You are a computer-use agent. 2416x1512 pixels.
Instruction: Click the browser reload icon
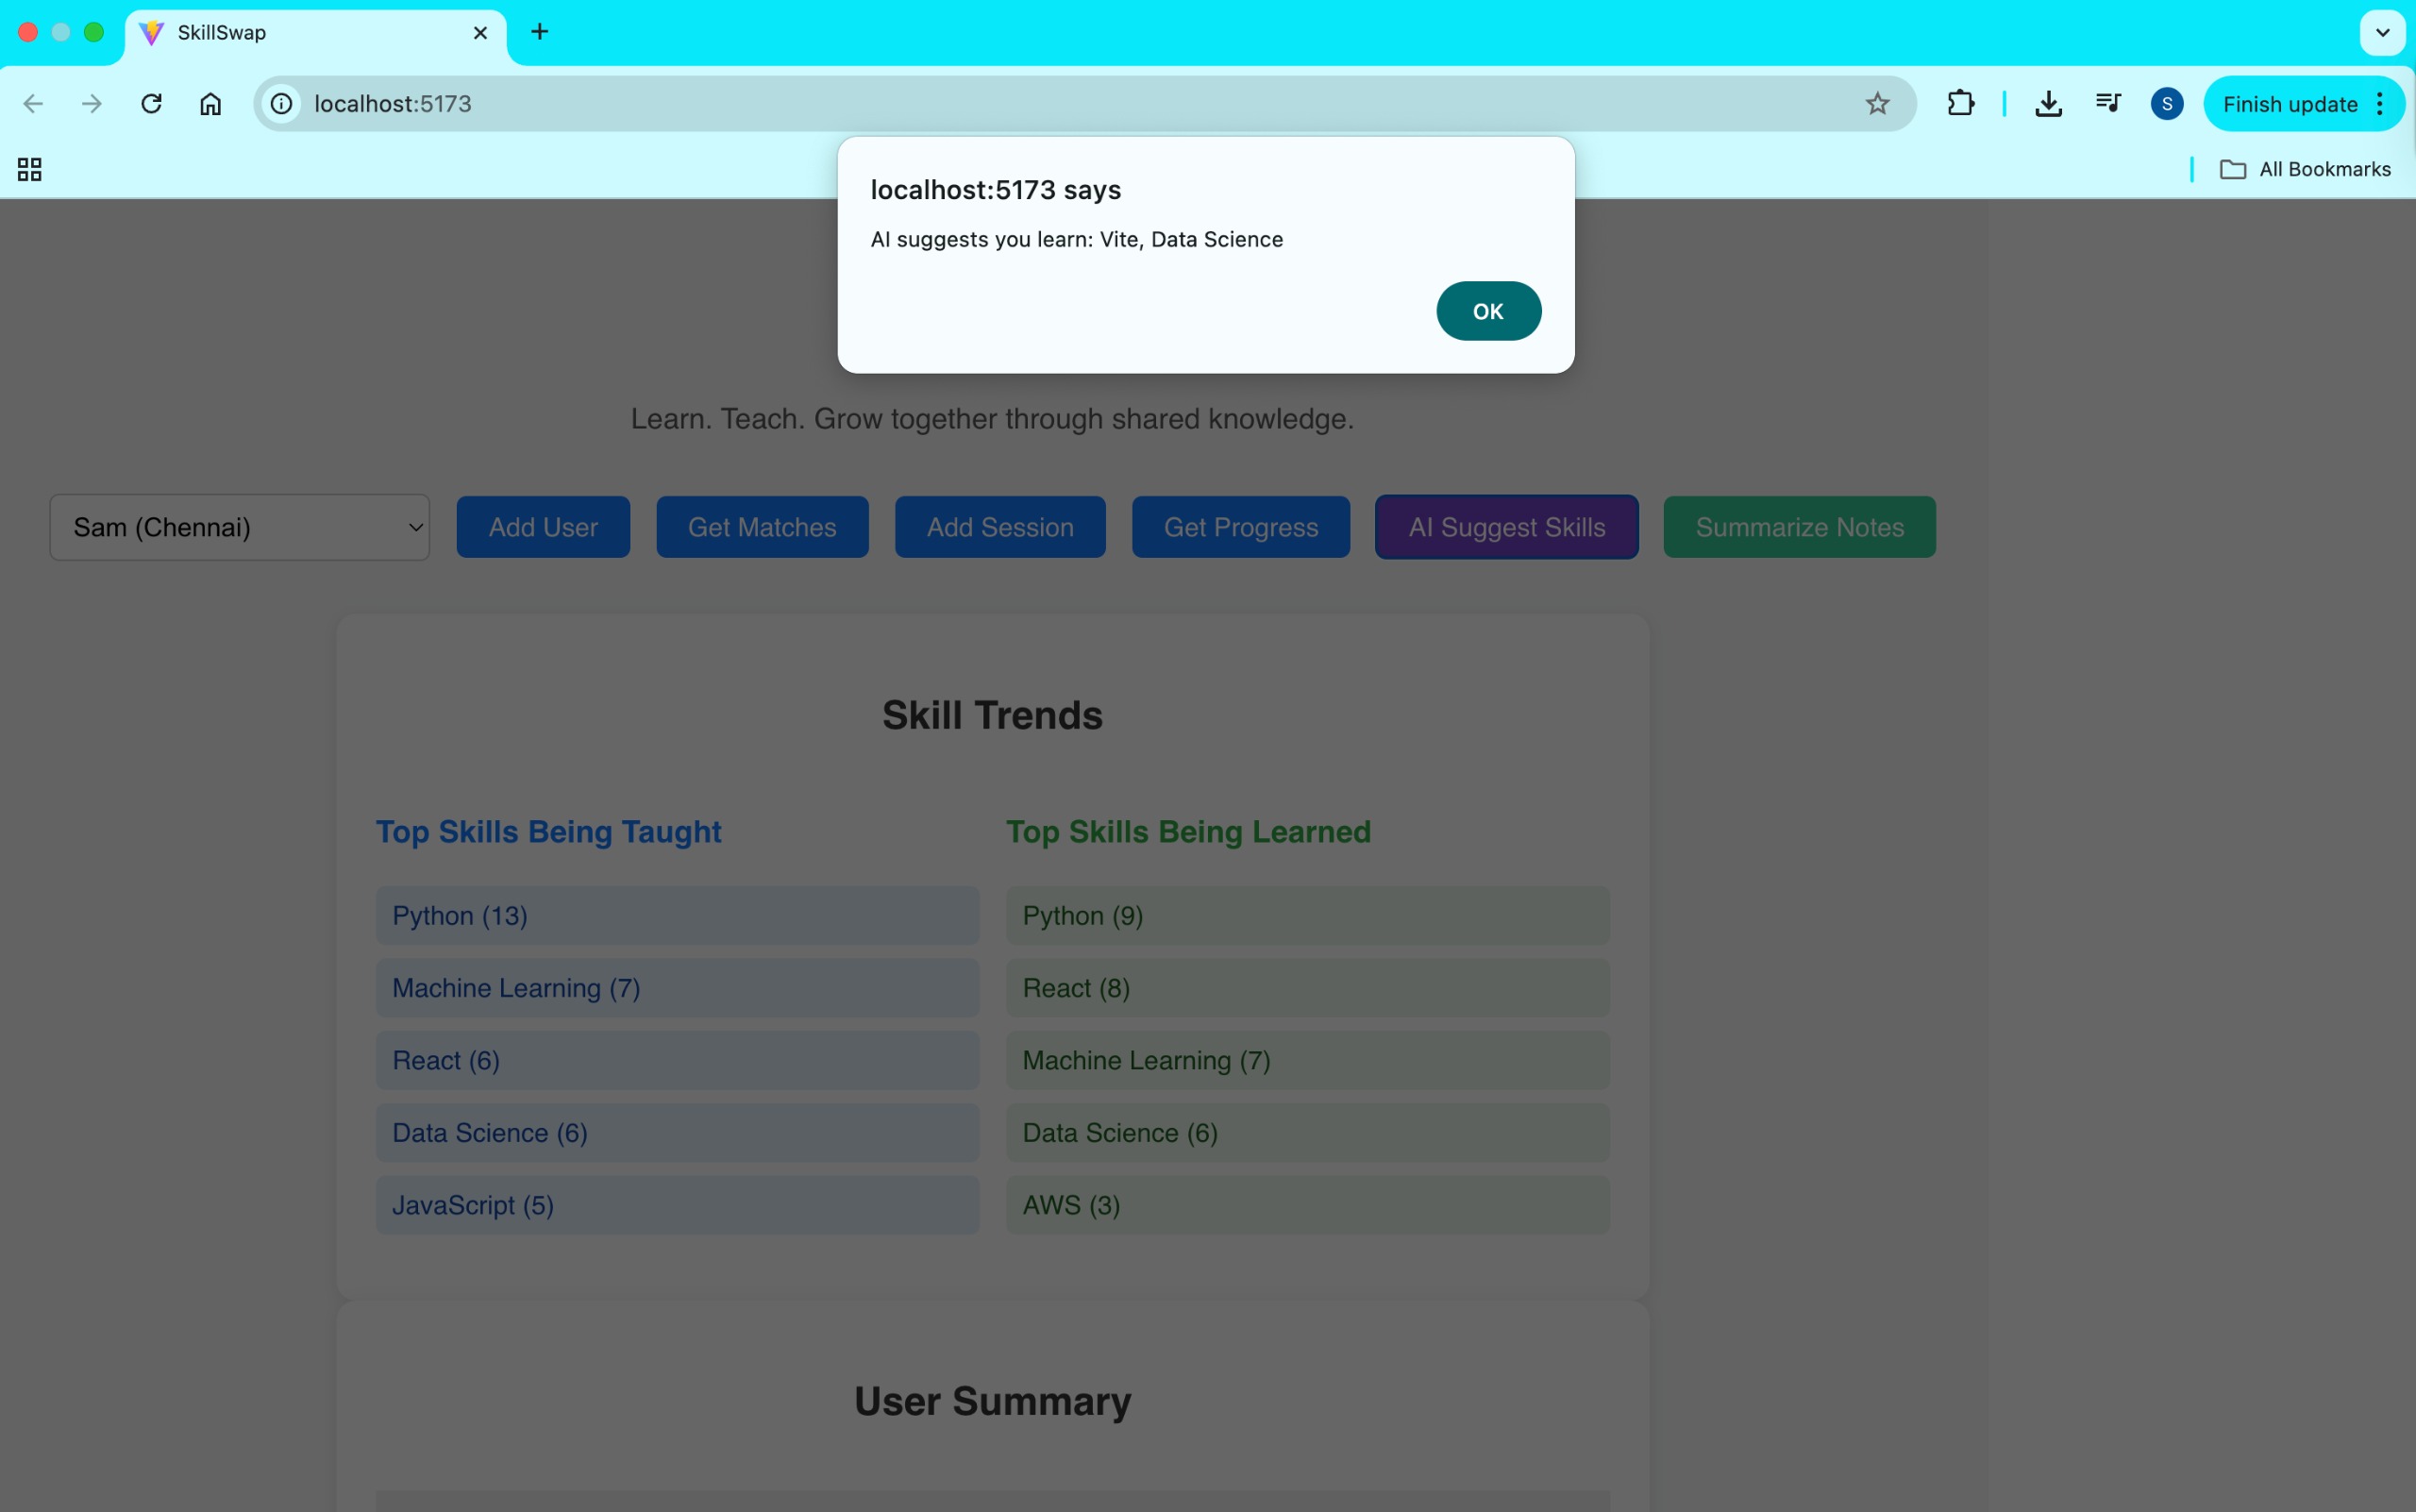click(x=151, y=104)
